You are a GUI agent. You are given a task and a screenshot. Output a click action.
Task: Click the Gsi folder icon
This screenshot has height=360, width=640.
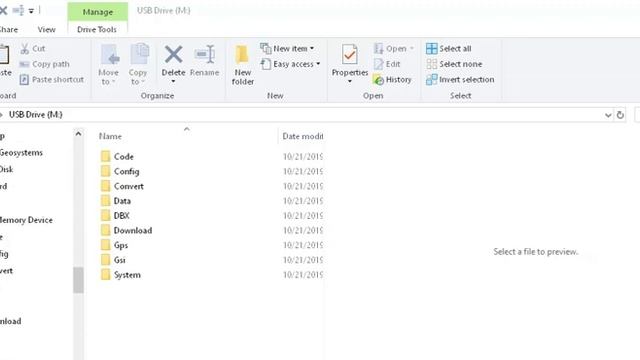(x=106, y=260)
